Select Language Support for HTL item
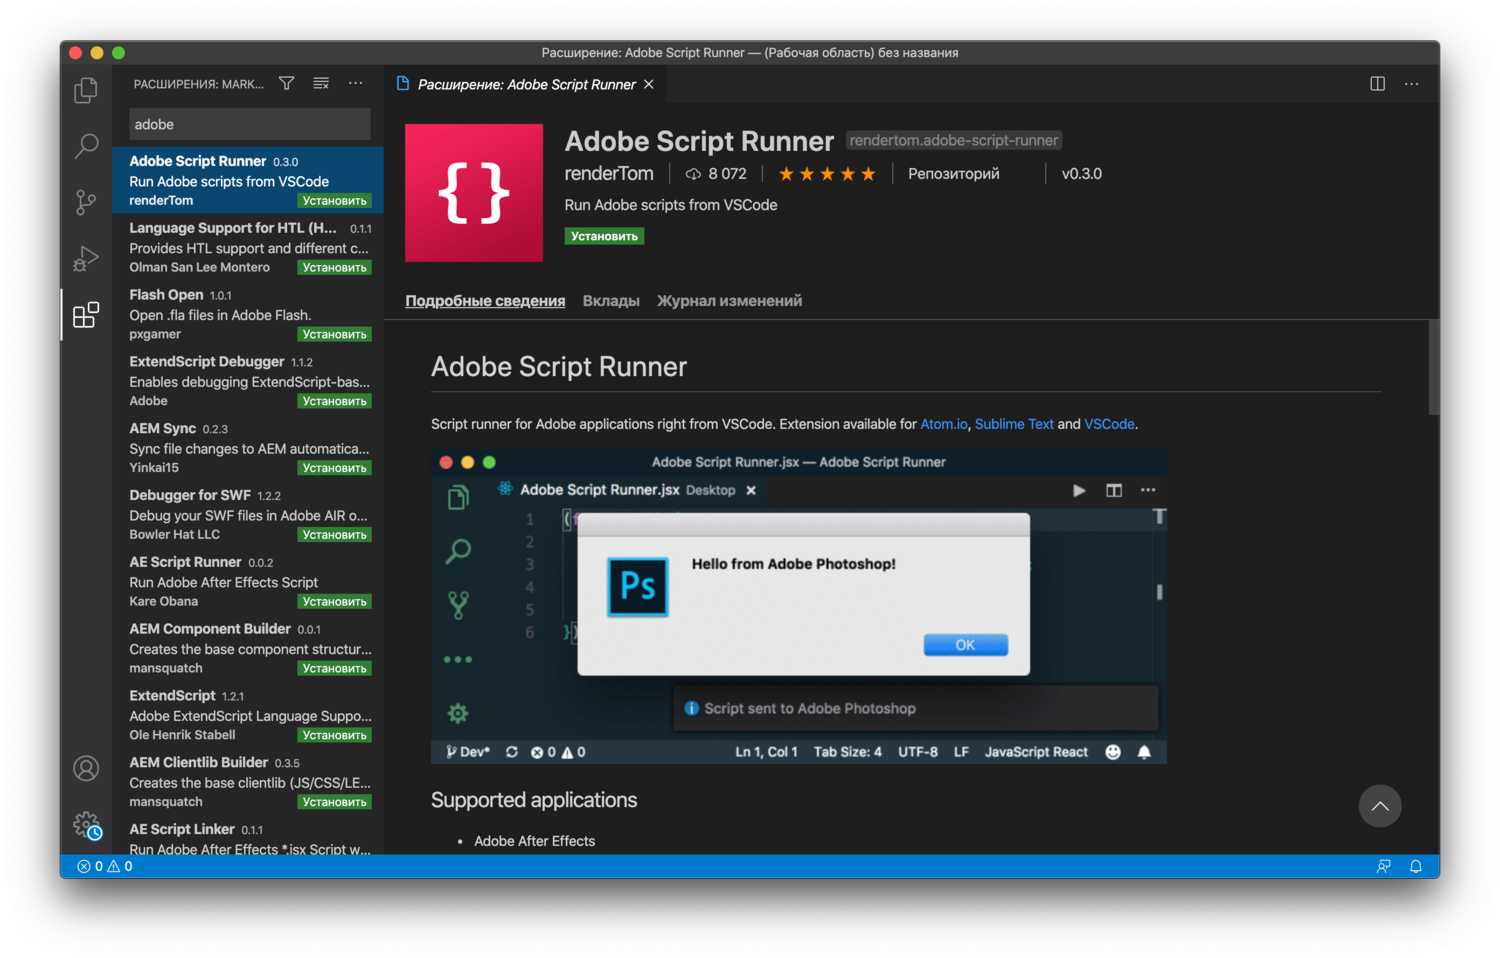Viewport: 1500px width, 958px height. coord(248,247)
